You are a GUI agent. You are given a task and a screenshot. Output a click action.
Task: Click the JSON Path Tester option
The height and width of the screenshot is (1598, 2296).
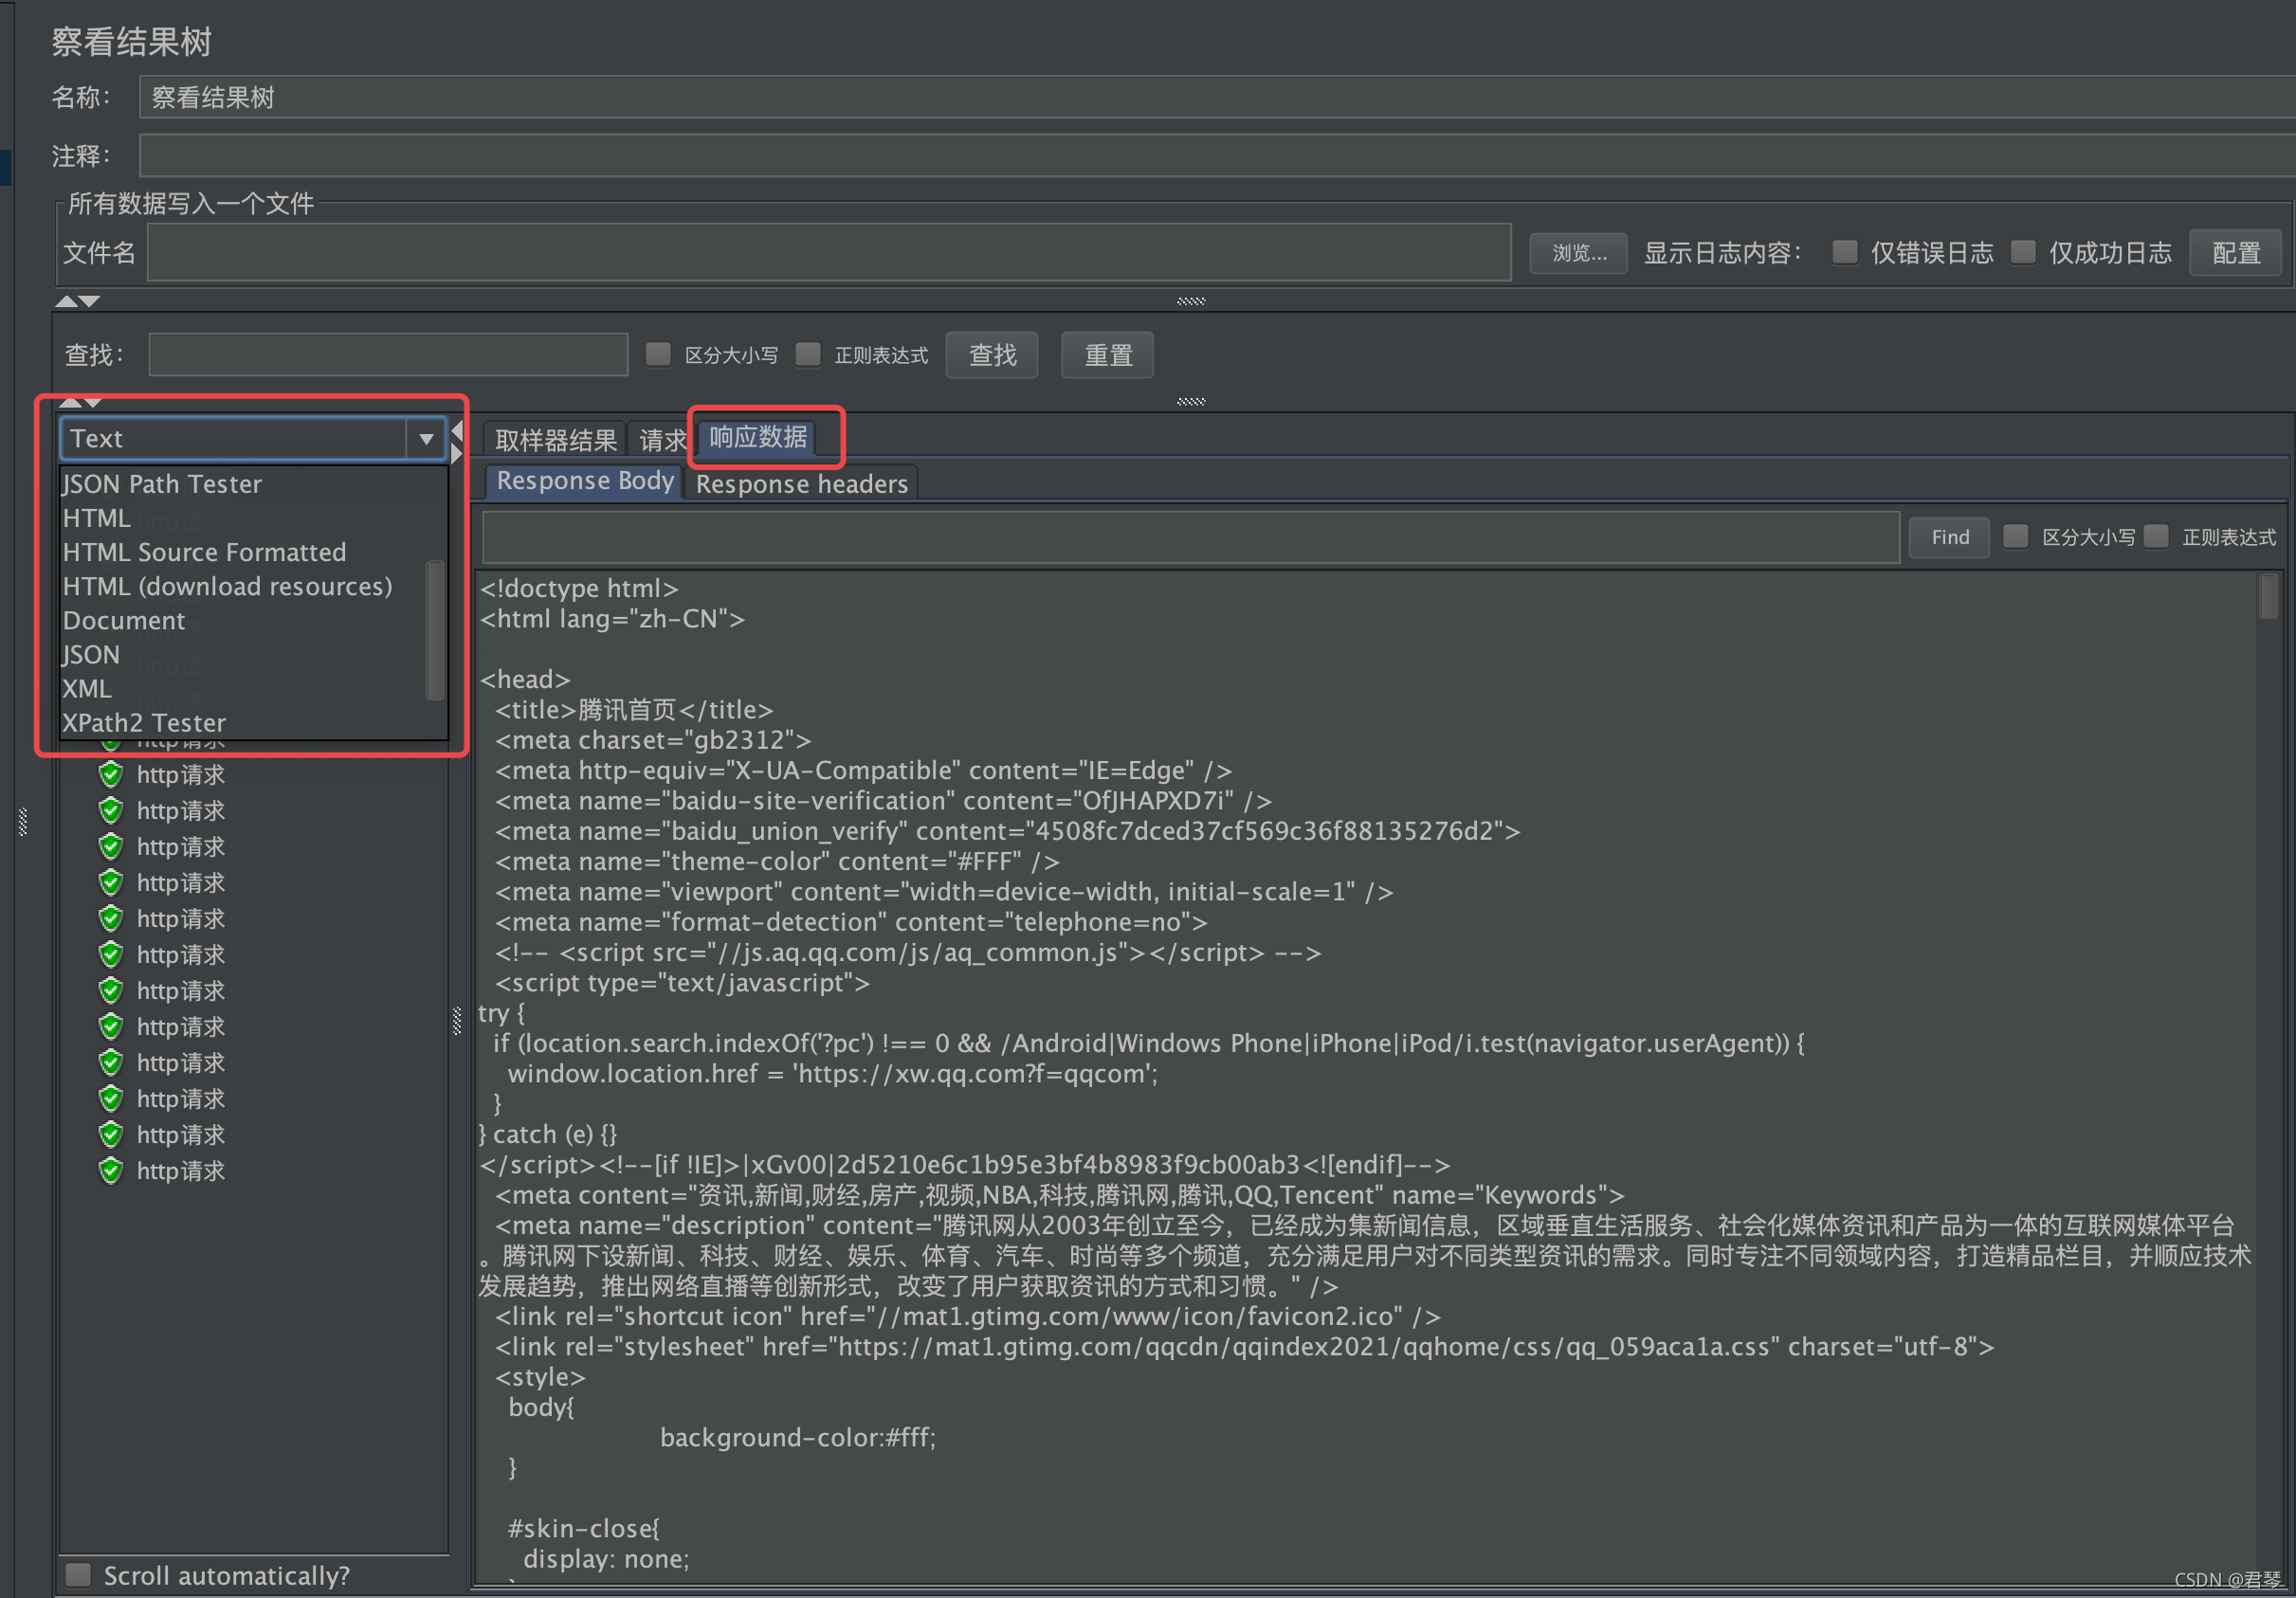[160, 483]
